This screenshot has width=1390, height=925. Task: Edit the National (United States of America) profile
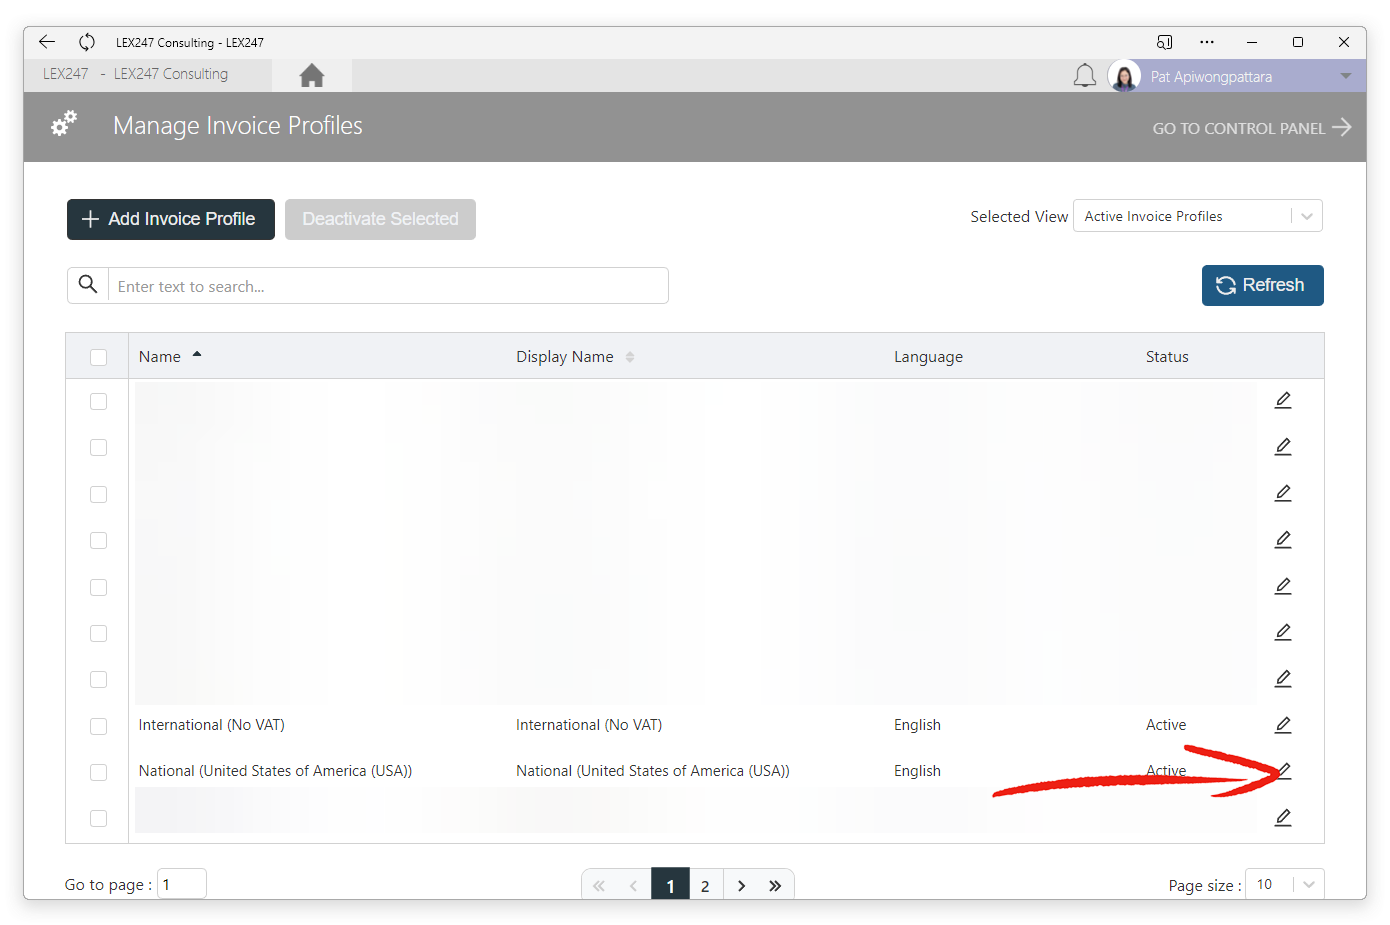(x=1285, y=770)
